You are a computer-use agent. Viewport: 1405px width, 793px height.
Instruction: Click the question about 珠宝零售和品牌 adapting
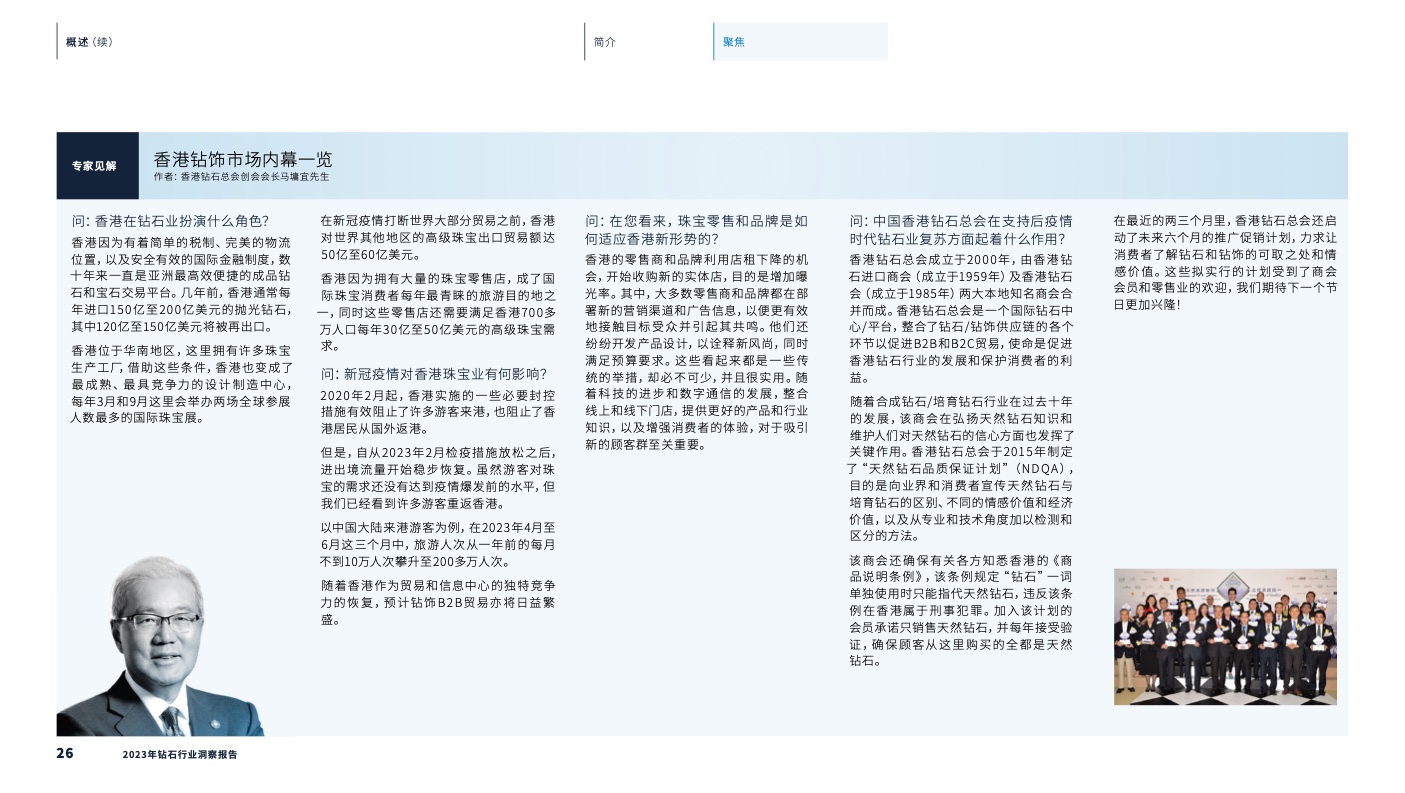(x=696, y=229)
